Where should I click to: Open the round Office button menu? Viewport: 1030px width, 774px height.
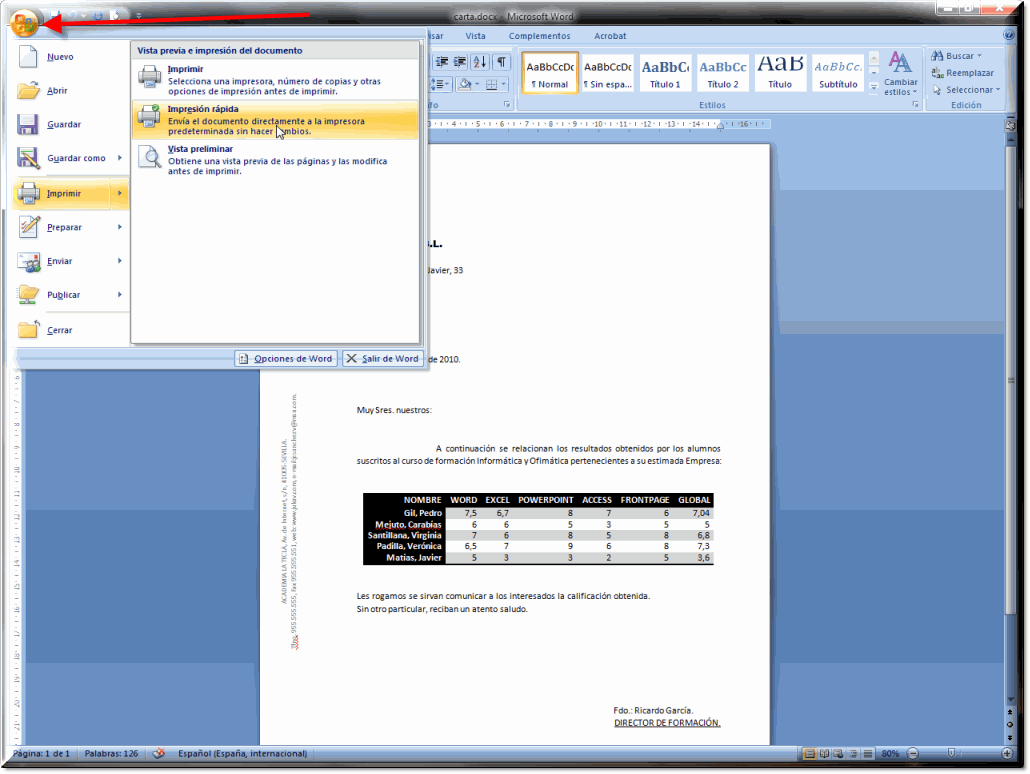[x=24, y=24]
